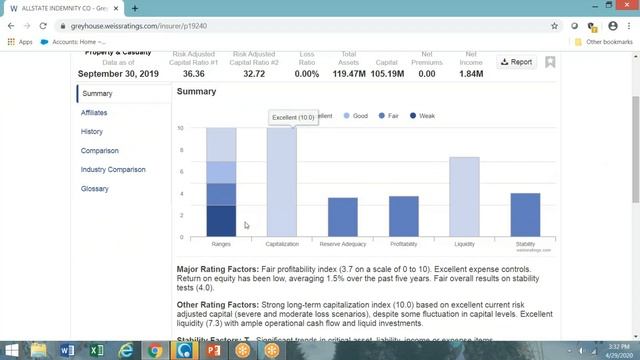Image resolution: width=640 pixels, height=360 pixels.
Task: Click the Profitability bar
Action: click(404, 216)
